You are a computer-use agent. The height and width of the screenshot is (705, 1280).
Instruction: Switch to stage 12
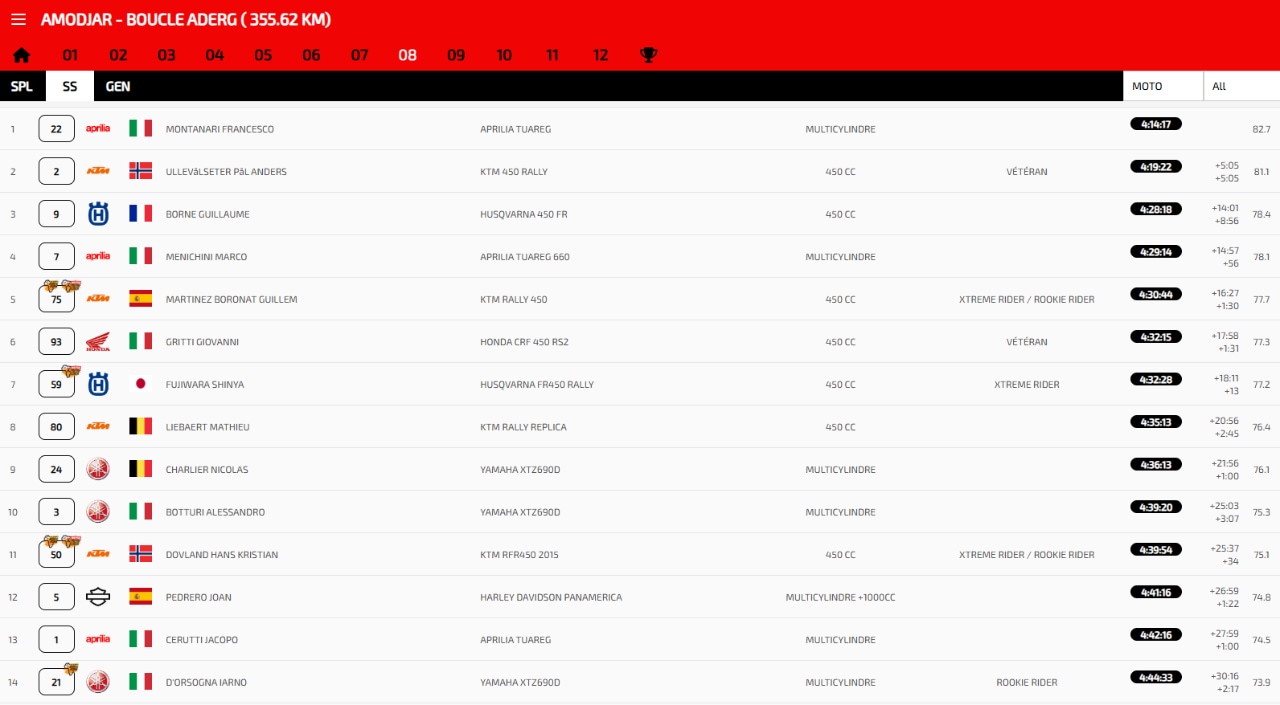[x=600, y=55]
